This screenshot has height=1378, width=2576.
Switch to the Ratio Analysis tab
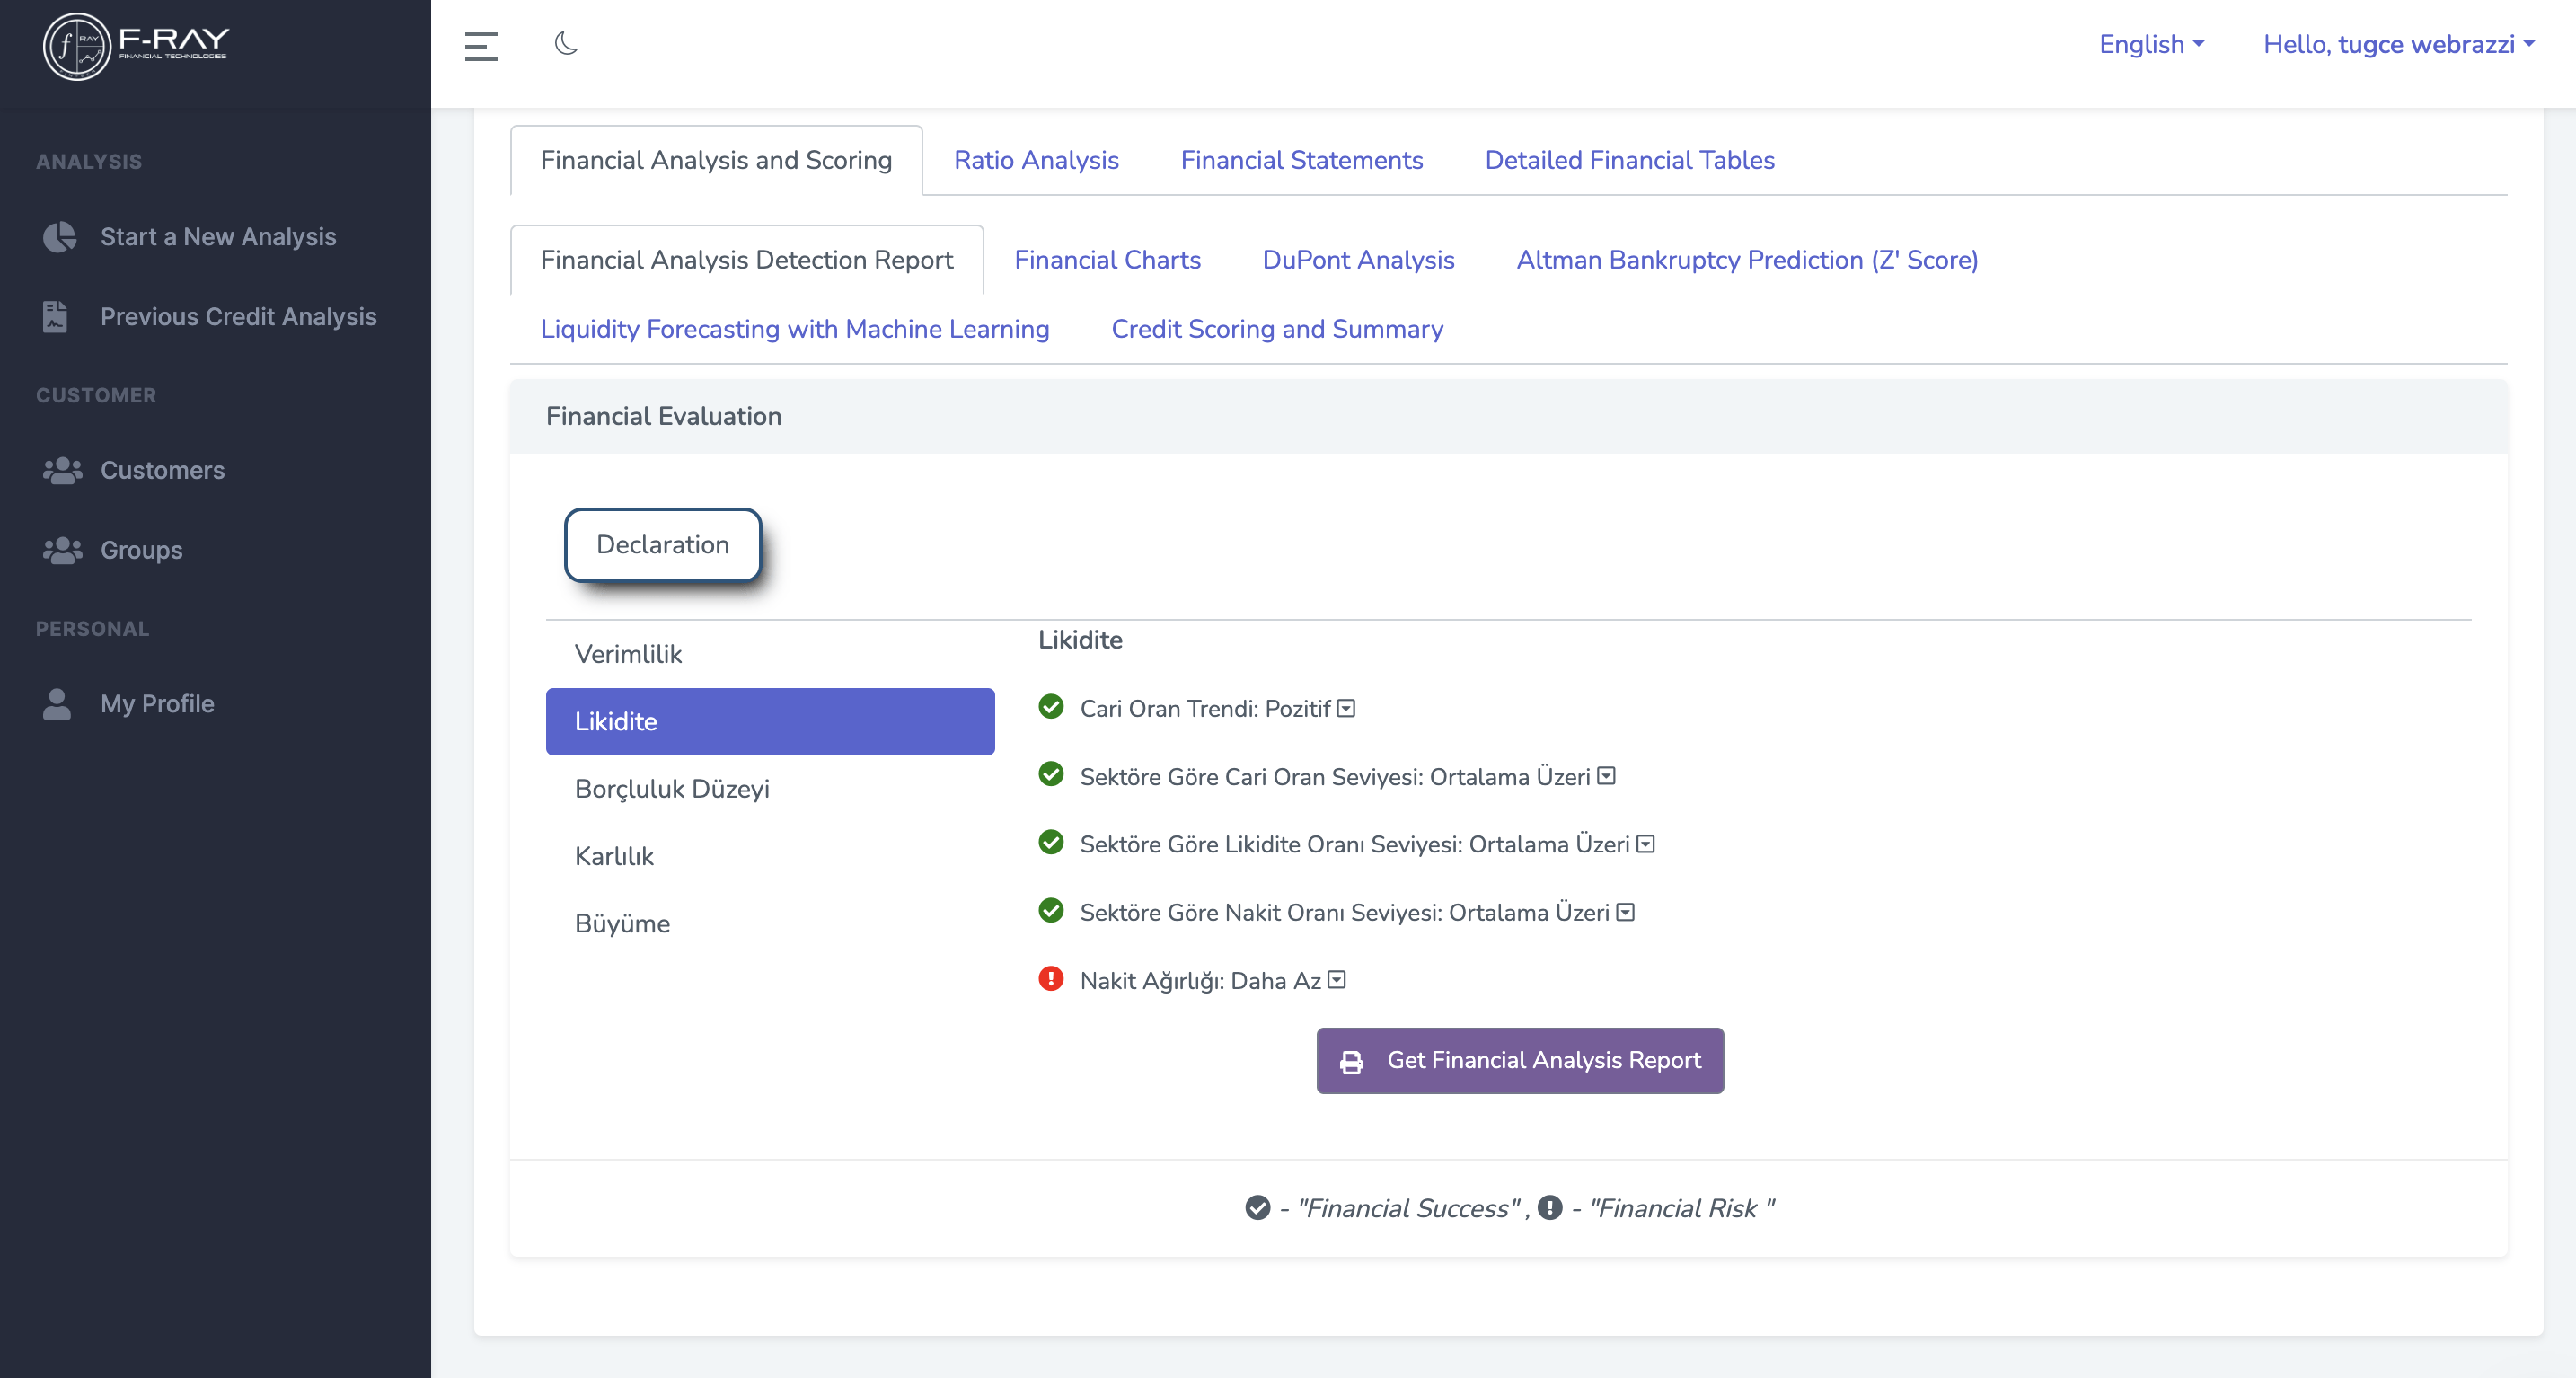(x=1036, y=160)
